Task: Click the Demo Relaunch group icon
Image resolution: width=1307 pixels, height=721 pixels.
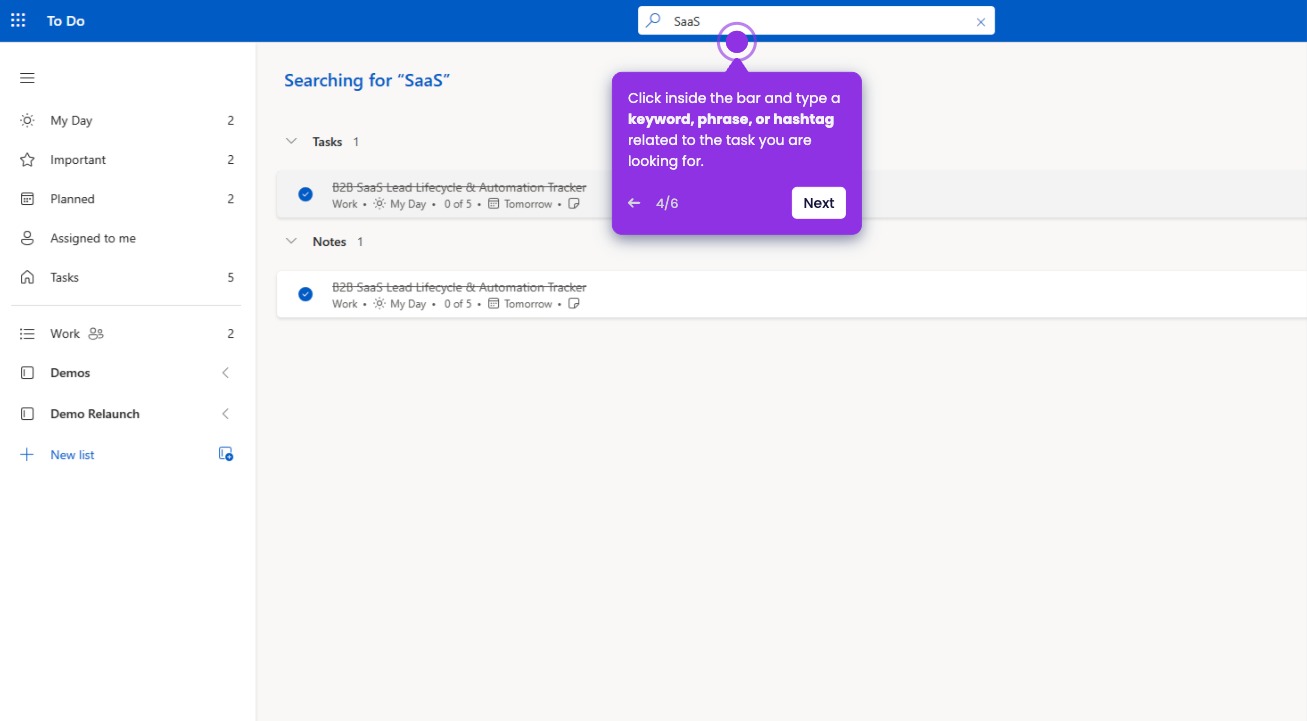Action: coord(27,414)
